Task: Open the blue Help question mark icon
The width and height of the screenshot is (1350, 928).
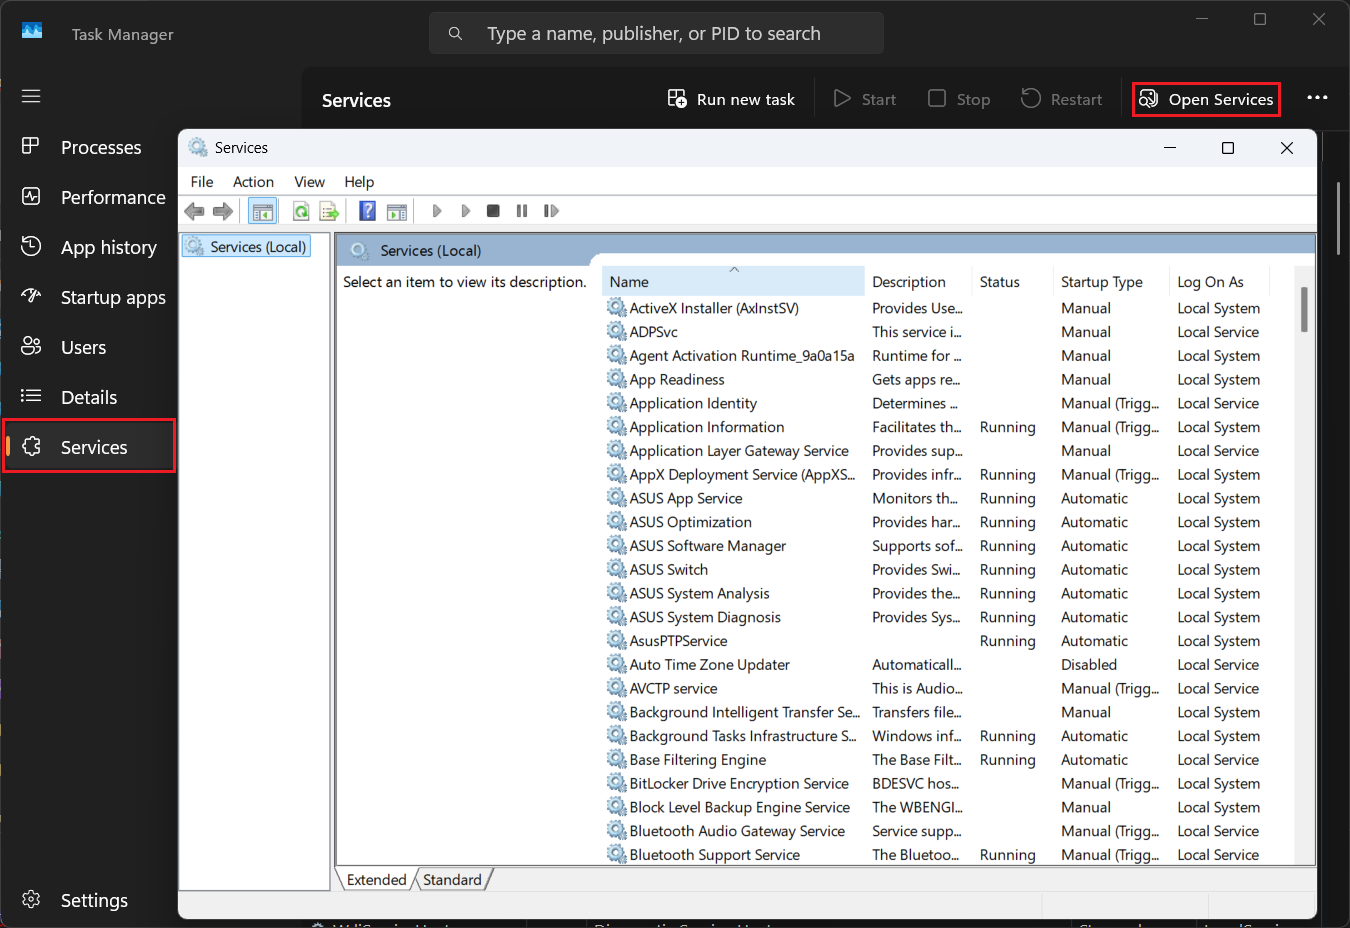Action: coord(367,211)
